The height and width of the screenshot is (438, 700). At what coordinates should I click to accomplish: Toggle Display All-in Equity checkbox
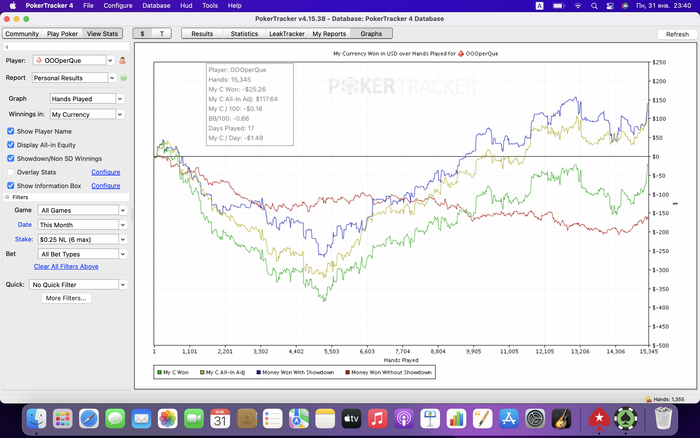click(x=10, y=145)
